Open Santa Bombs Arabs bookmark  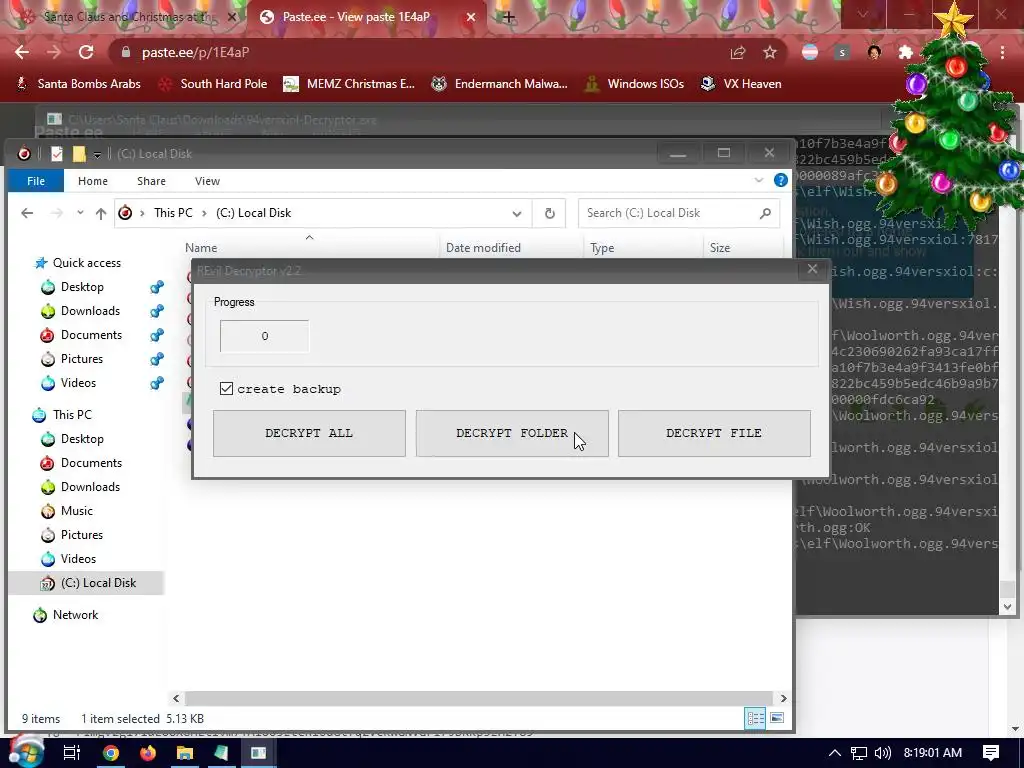[78, 84]
